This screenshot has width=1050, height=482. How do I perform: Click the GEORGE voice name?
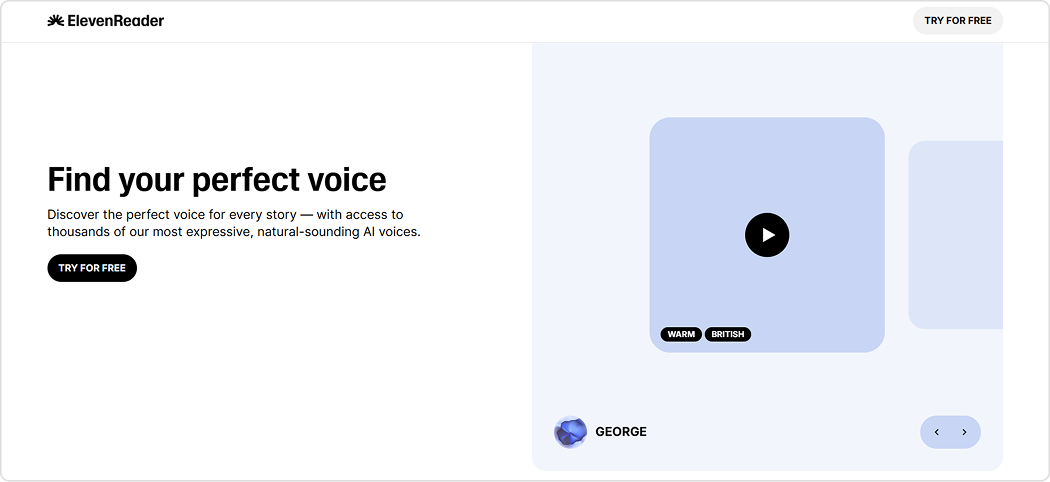(x=621, y=432)
